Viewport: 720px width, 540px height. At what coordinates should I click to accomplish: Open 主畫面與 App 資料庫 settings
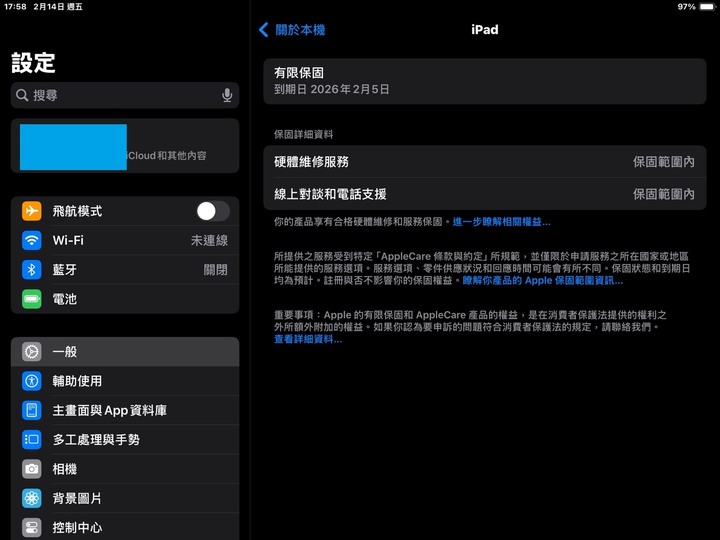(x=125, y=410)
